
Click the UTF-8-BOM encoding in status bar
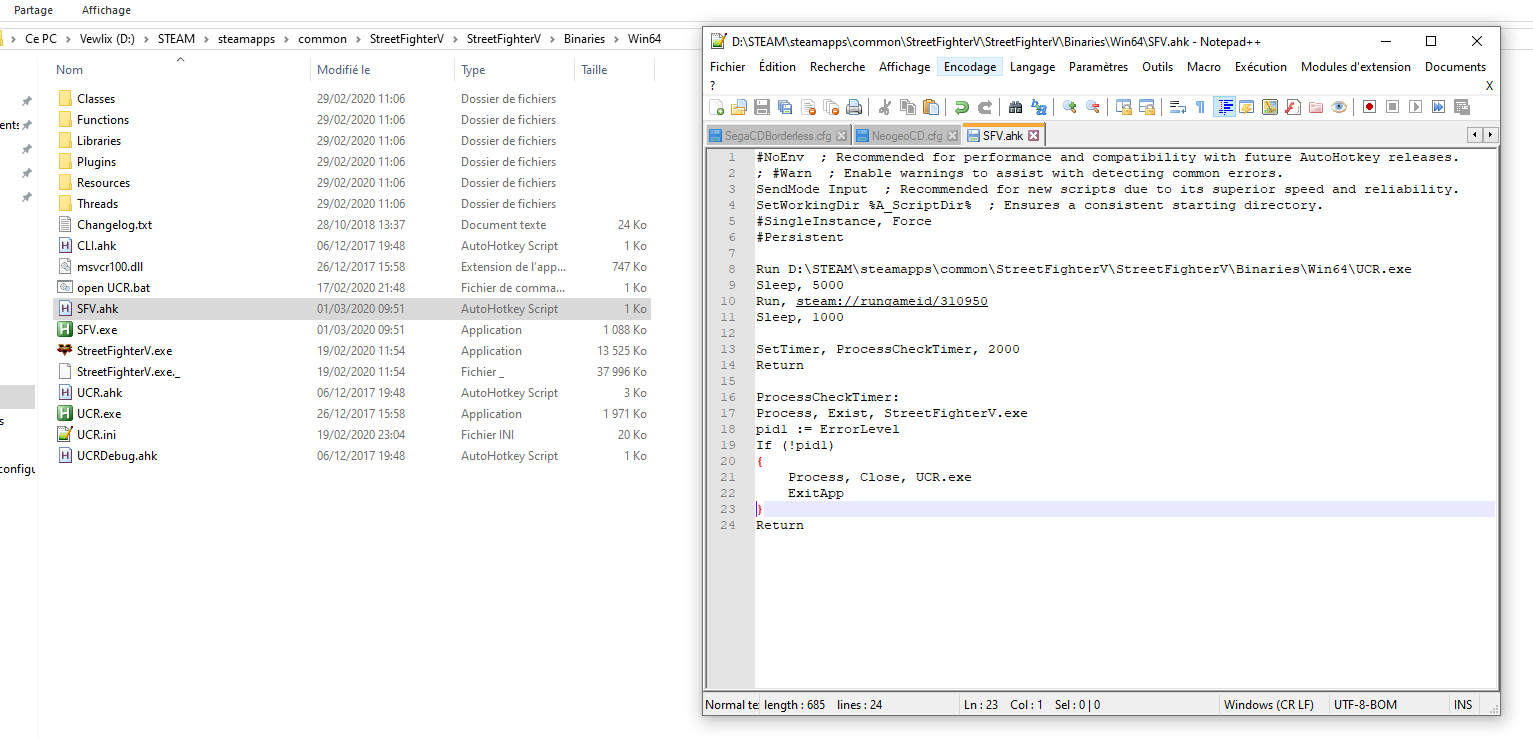pyautogui.click(x=1365, y=704)
